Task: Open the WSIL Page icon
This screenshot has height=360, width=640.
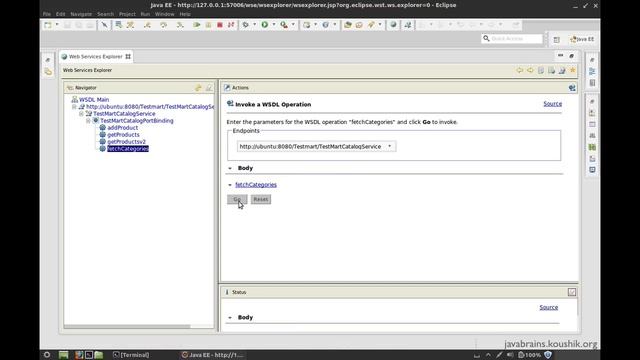Action: [x=551, y=70]
